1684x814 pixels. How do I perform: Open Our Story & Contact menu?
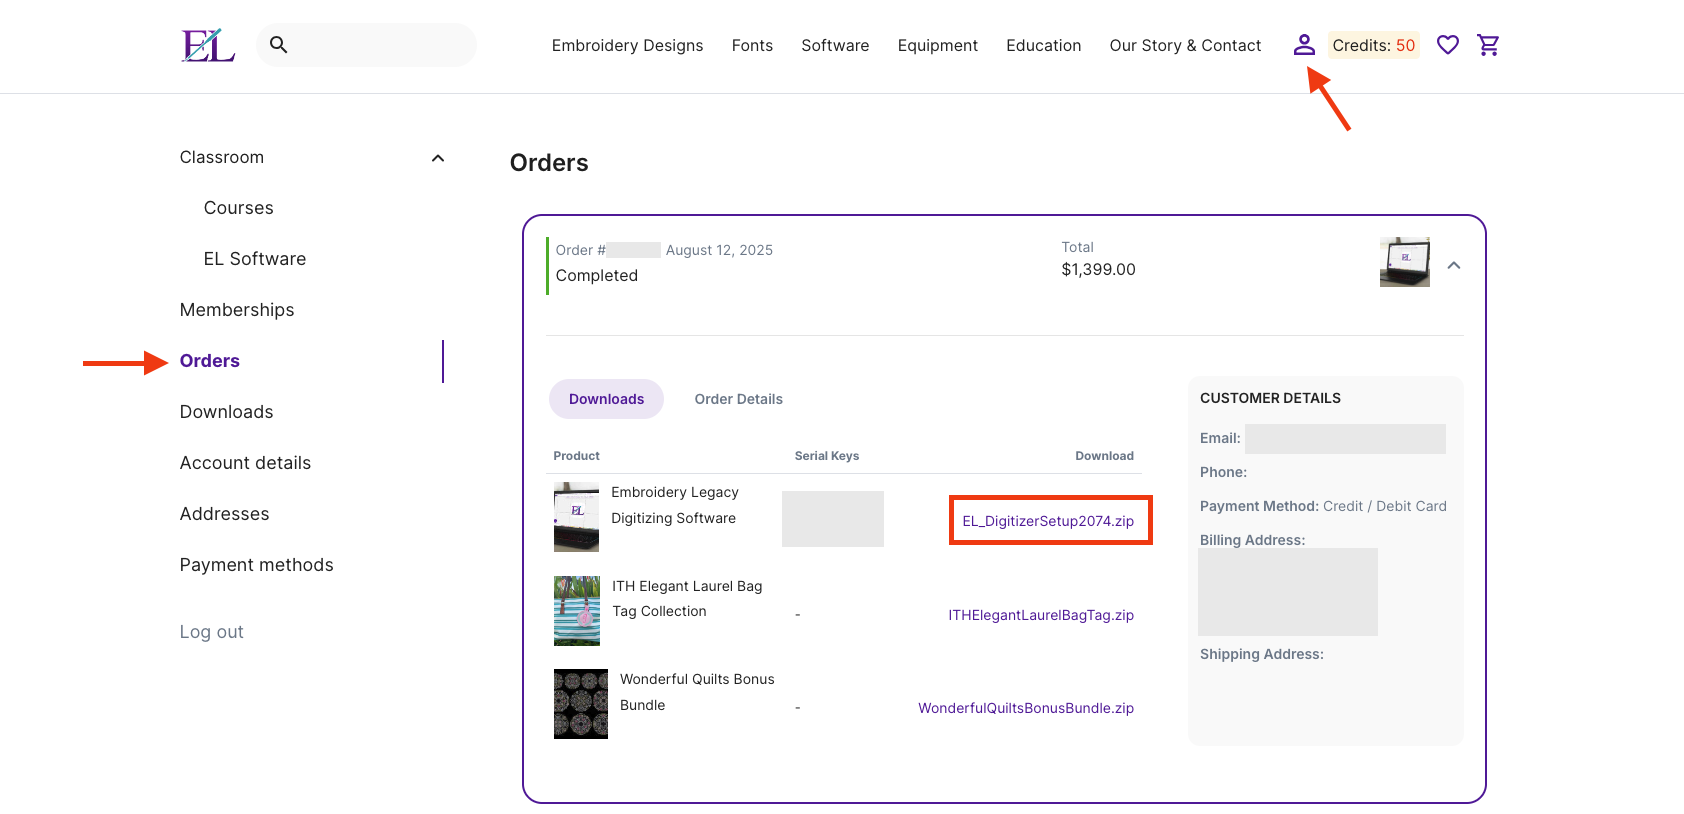1185,45
